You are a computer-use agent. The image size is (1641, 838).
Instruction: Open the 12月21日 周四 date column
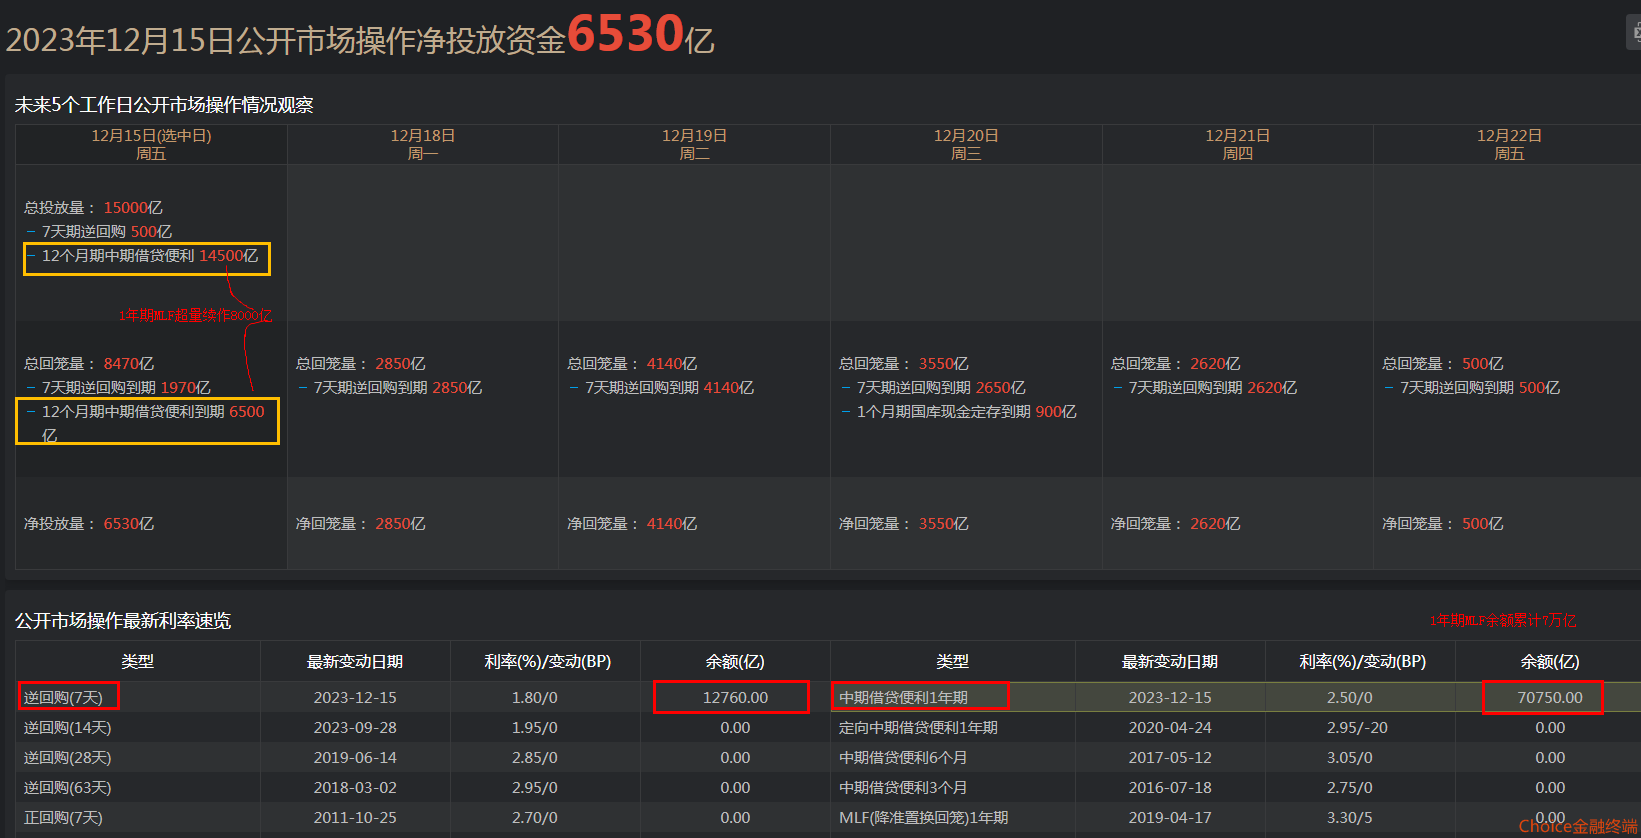coord(1237,144)
